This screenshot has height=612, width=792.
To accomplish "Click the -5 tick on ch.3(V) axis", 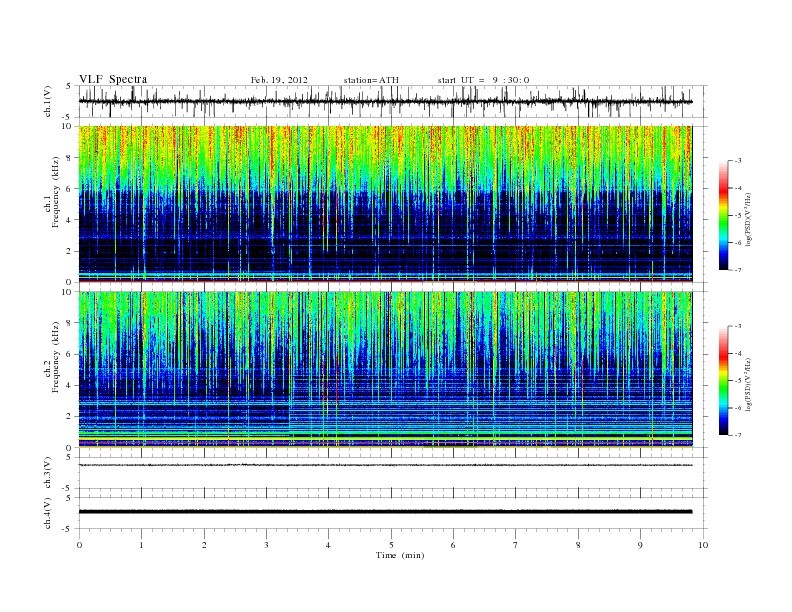I will [x=67, y=488].
